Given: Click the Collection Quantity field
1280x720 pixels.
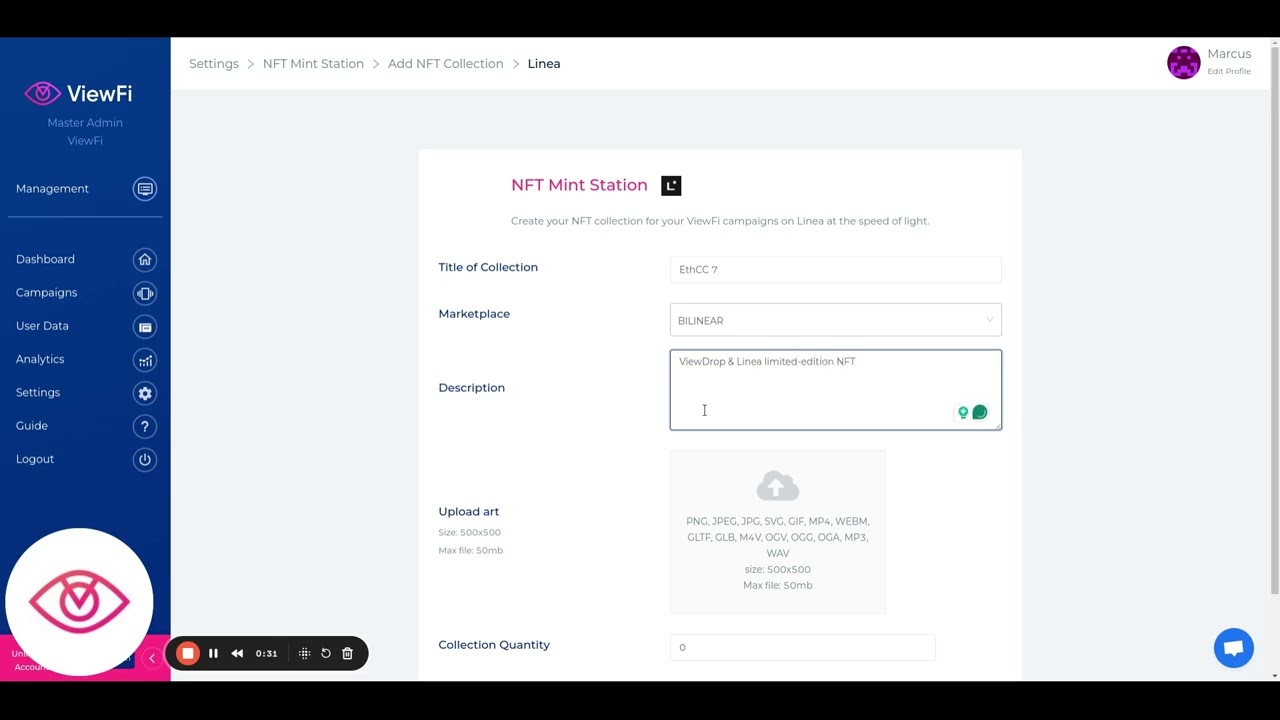Looking at the screenshot, I should pos(803,647).
